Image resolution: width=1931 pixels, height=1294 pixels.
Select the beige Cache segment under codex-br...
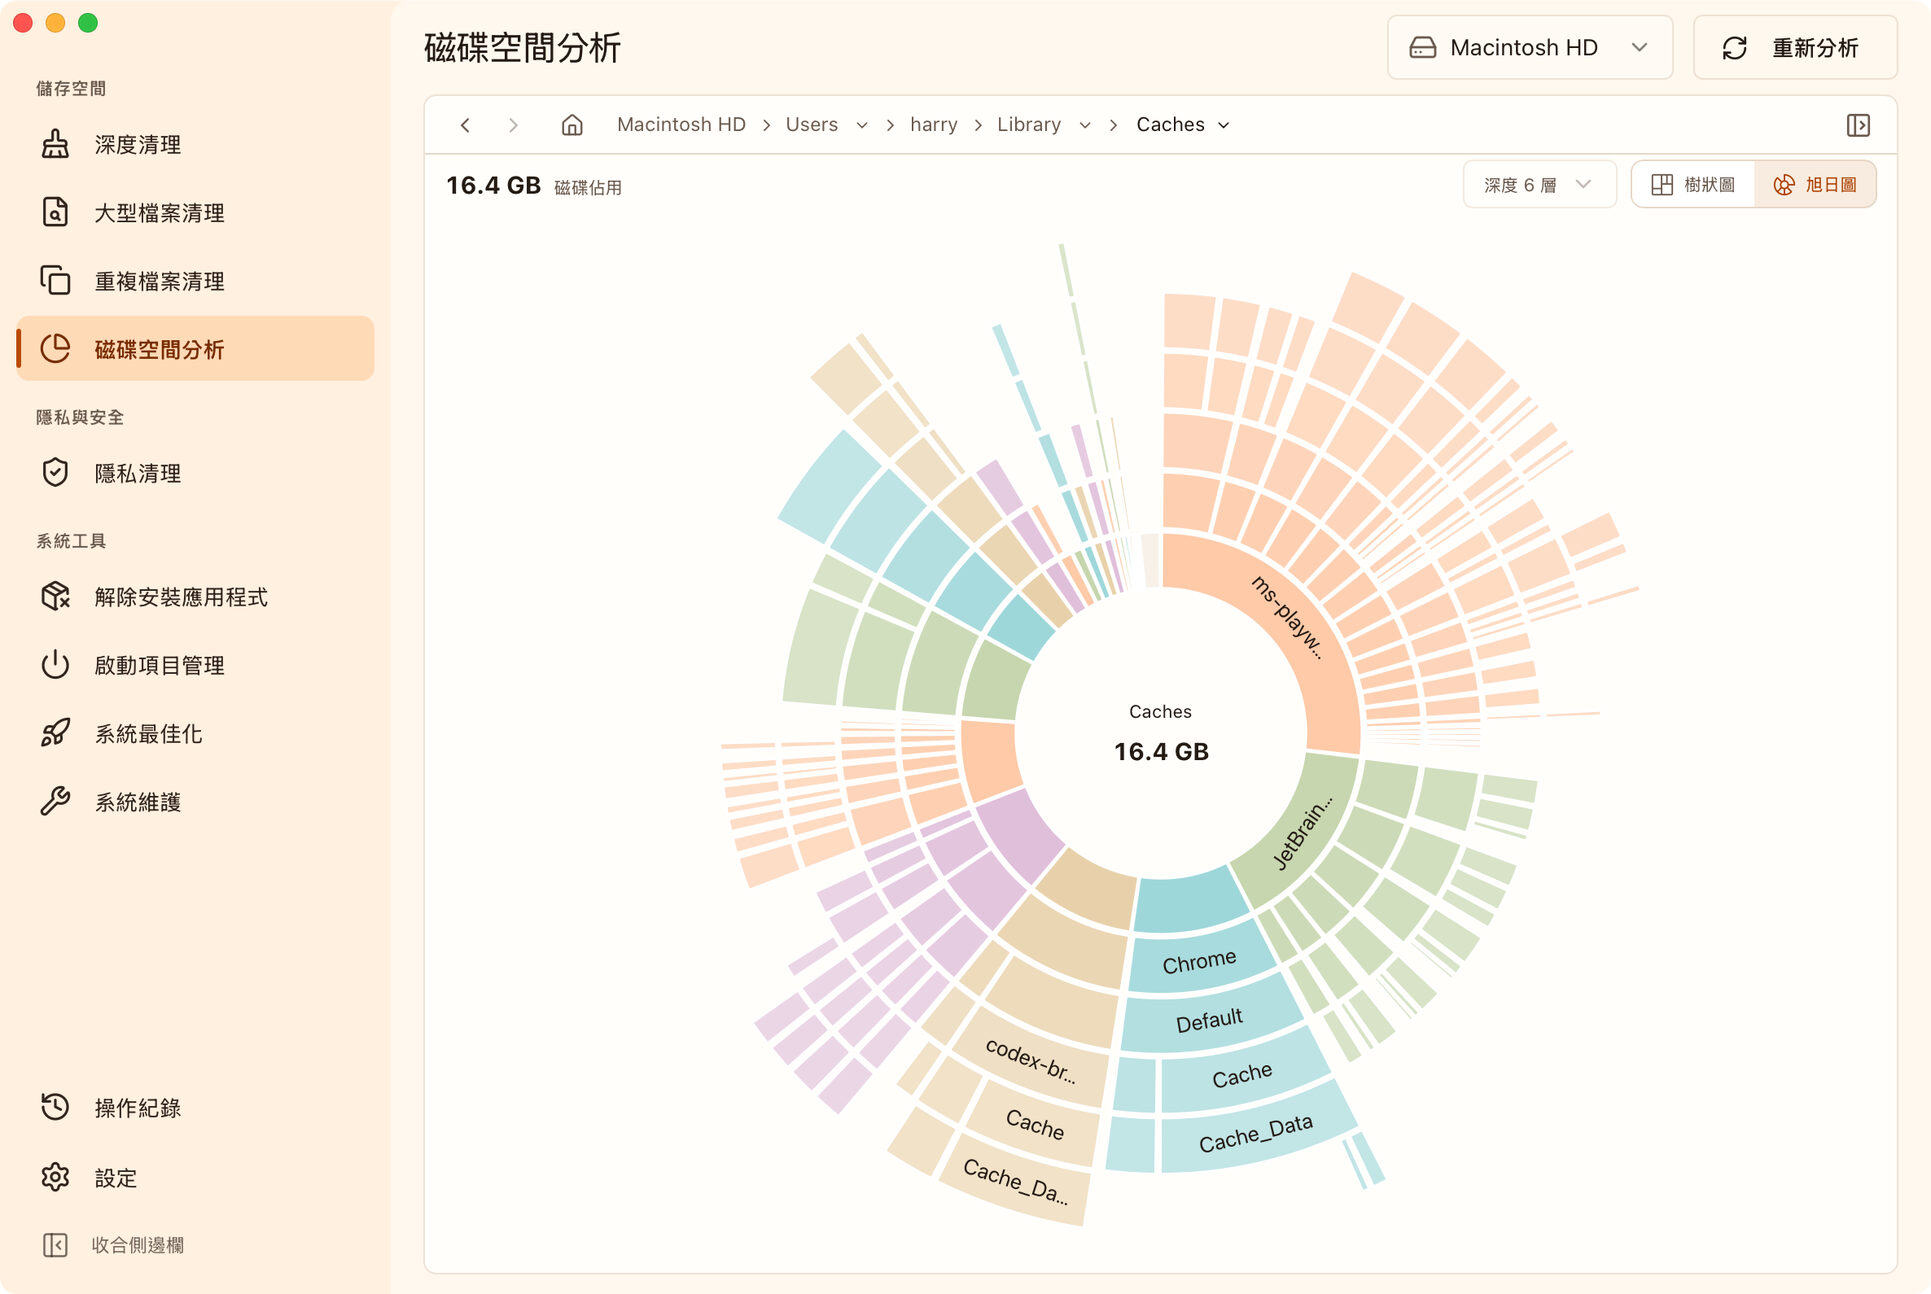[x=1035, y=1124]
